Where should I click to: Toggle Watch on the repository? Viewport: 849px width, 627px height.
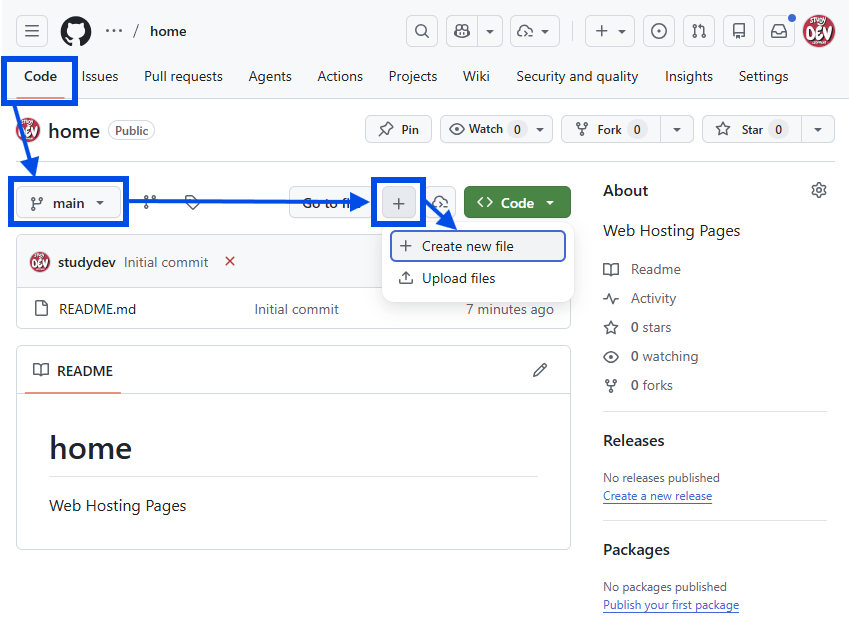tap(486, 129)
